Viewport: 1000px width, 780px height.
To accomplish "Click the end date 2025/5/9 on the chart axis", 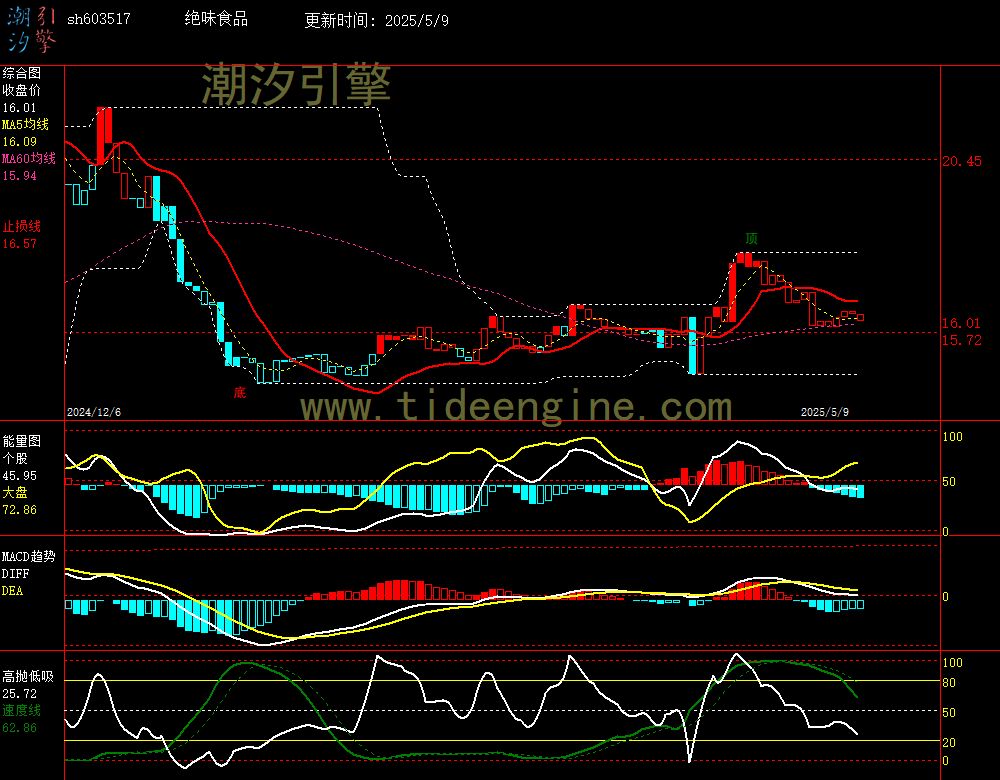I will (825, 412).
